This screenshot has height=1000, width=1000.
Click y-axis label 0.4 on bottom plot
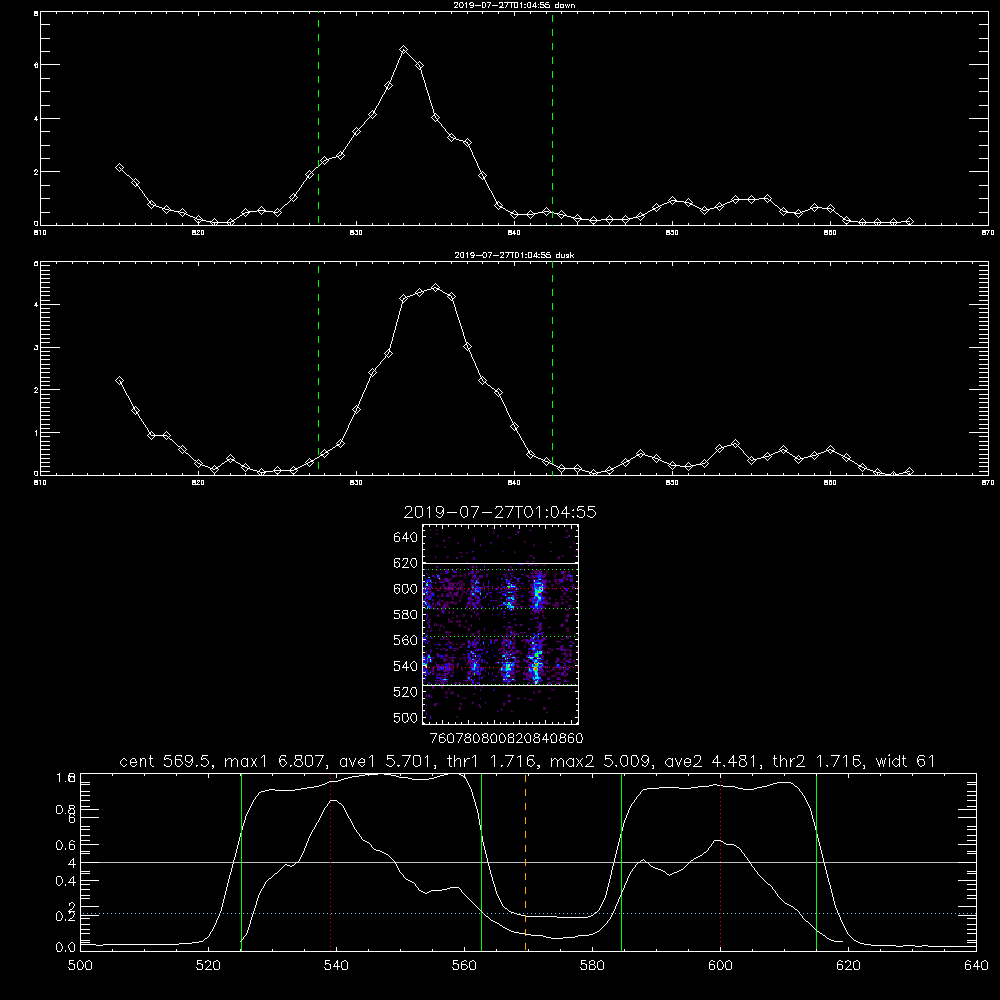click(66, 881)
